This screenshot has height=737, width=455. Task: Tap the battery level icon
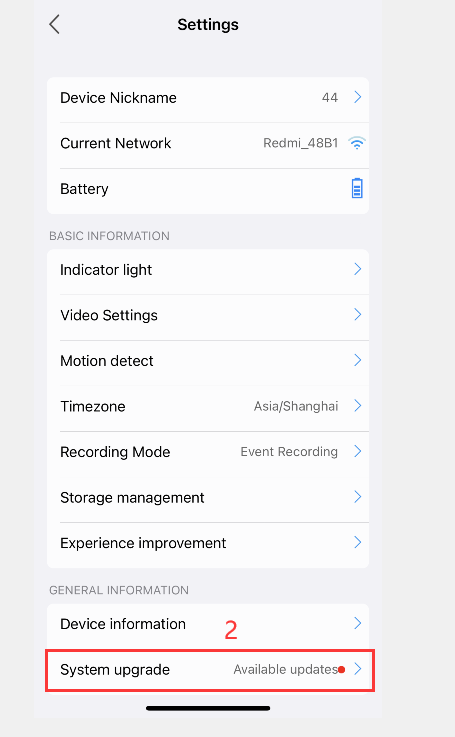pos(357,188)
